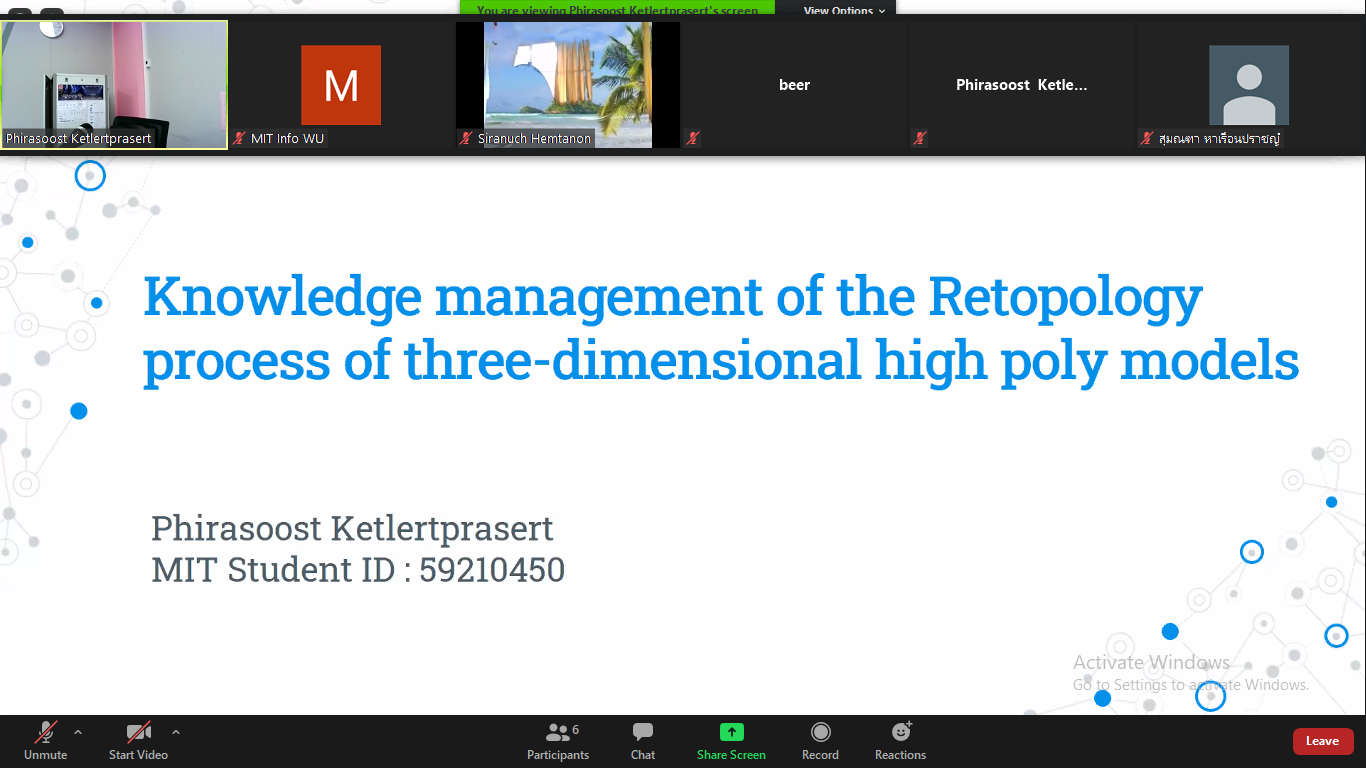Click the grey default avatar of the Thai-named participant
This screenshot has width=1366, height=768.
tap(1248, 85)
